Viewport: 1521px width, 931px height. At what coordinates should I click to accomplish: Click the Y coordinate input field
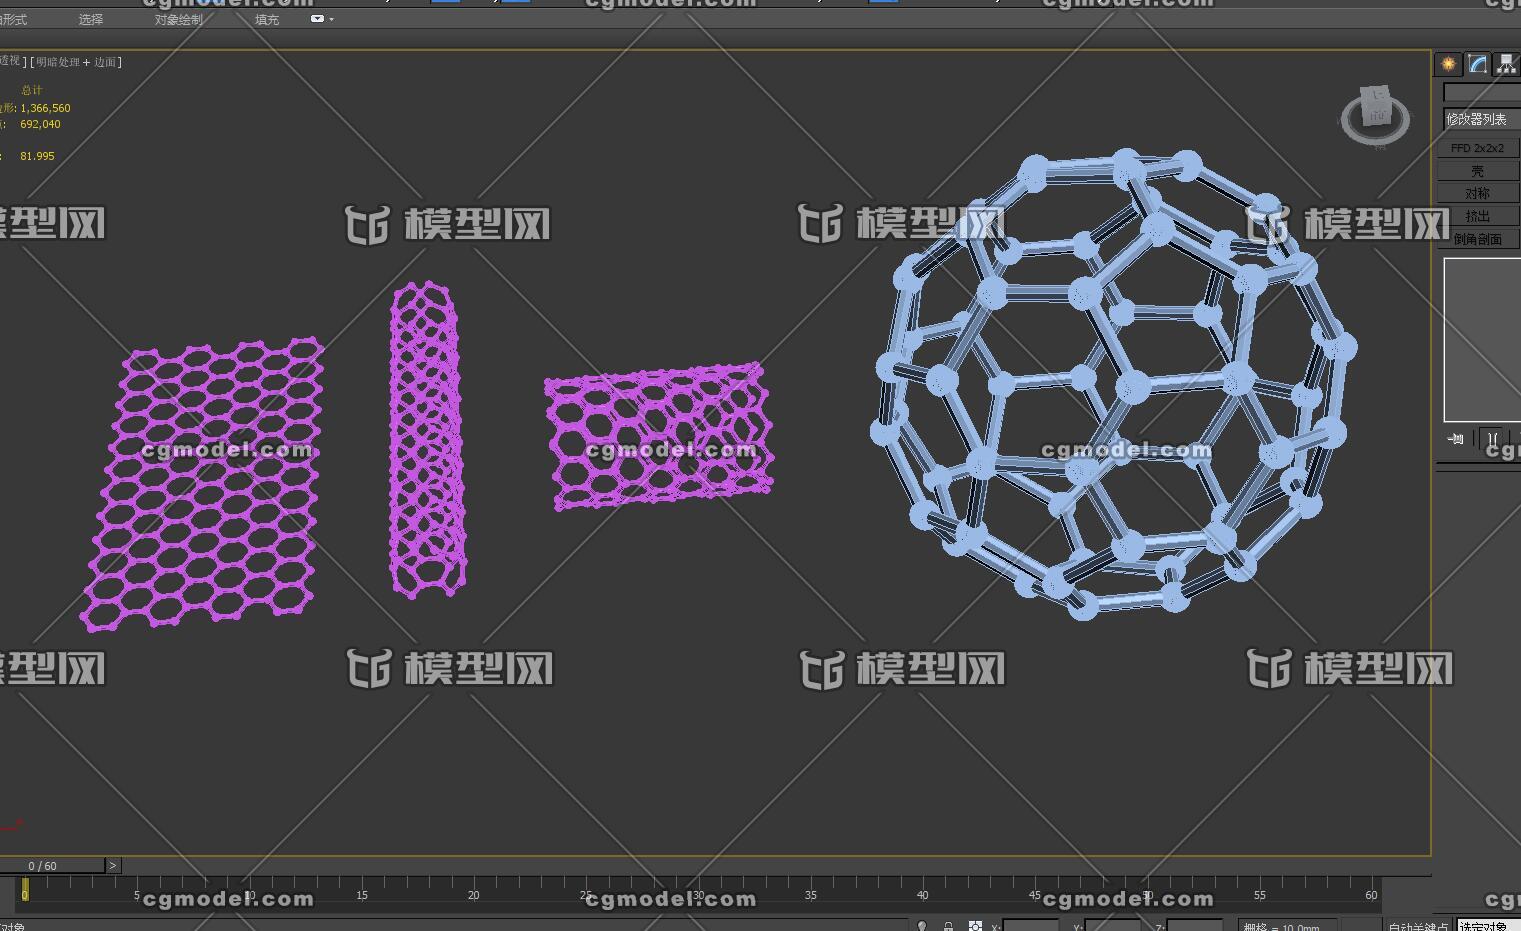tap(1112, 926)
